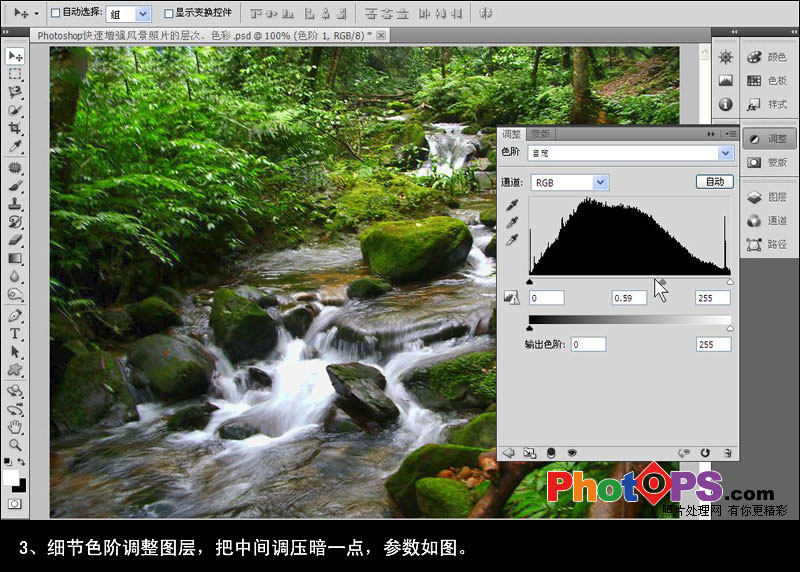Select the Crop tool
This screenshot has width=800, height=572.
coord(15,128)
